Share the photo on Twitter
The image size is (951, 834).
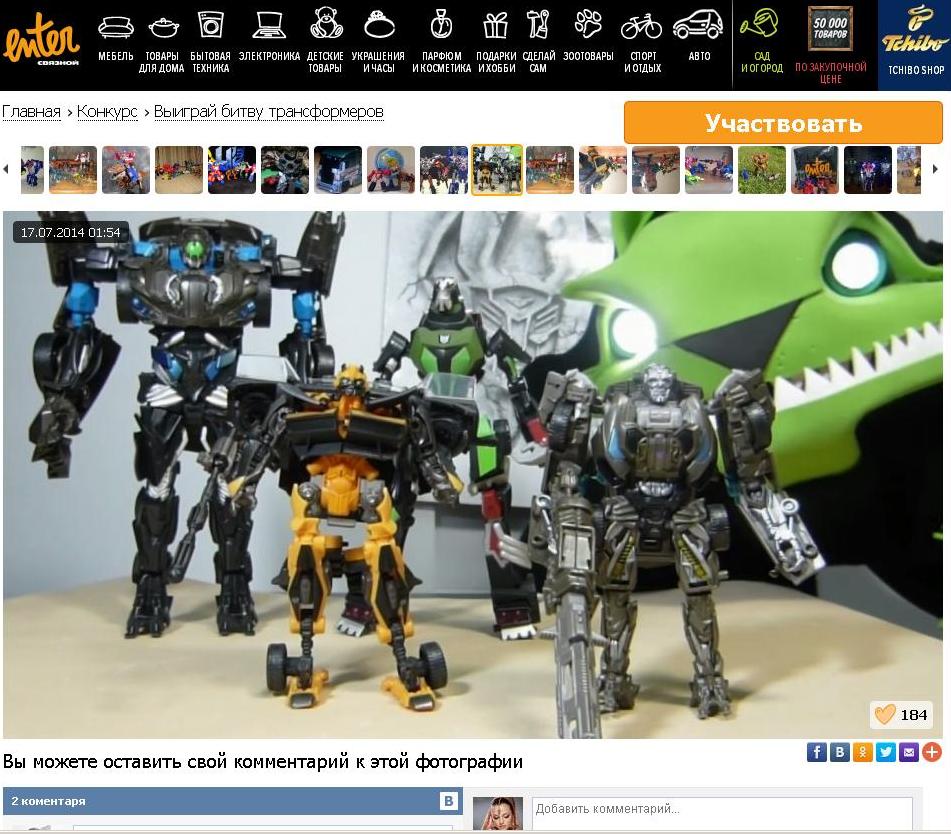point(885,752)
